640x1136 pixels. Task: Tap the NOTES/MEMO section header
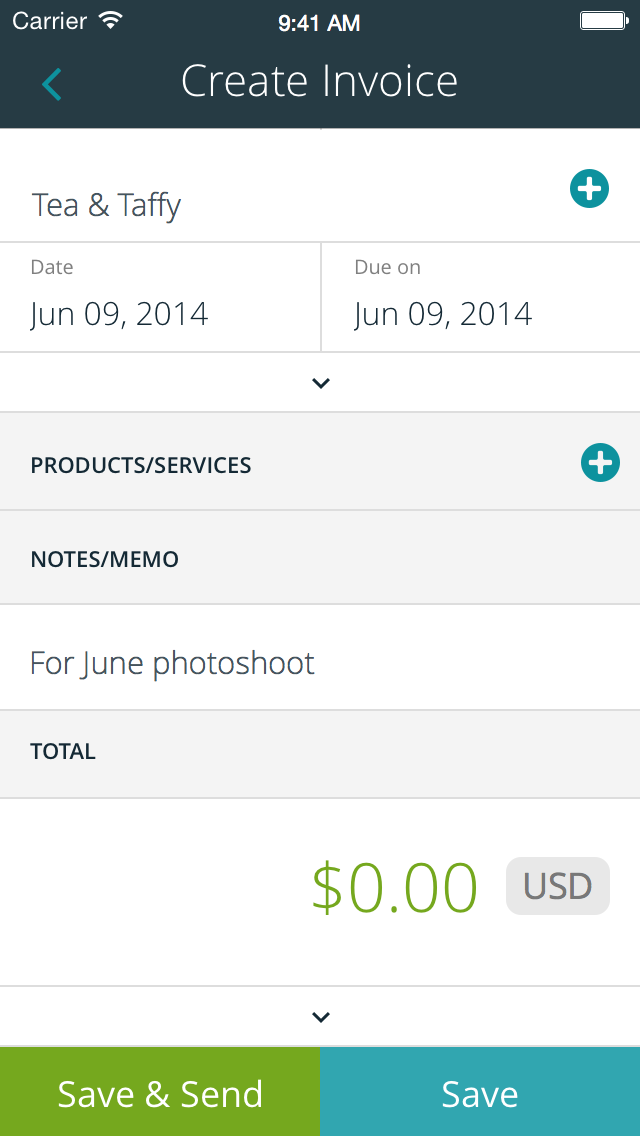[105, 559]
